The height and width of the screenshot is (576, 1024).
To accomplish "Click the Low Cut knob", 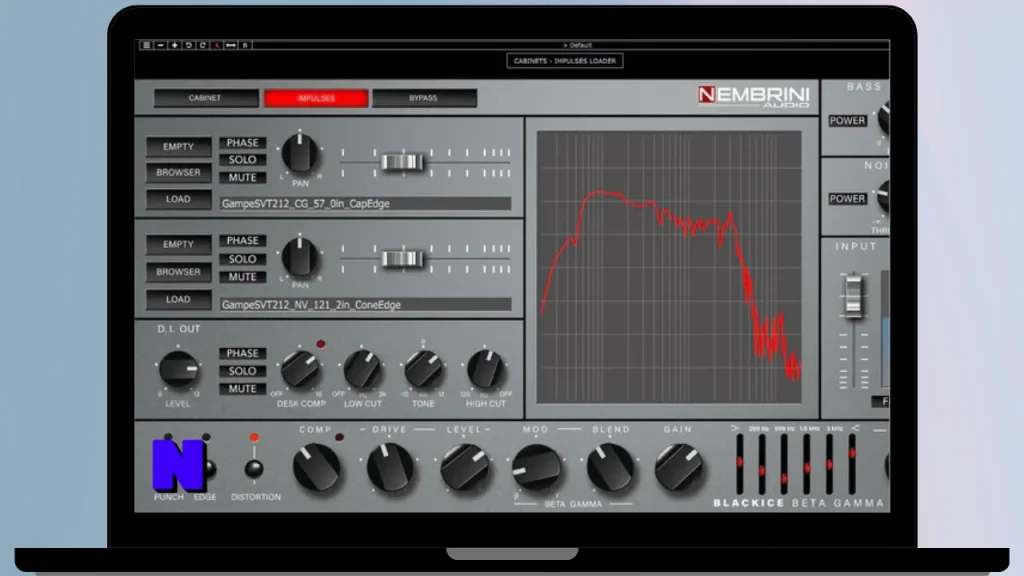I will coord(362,370).
